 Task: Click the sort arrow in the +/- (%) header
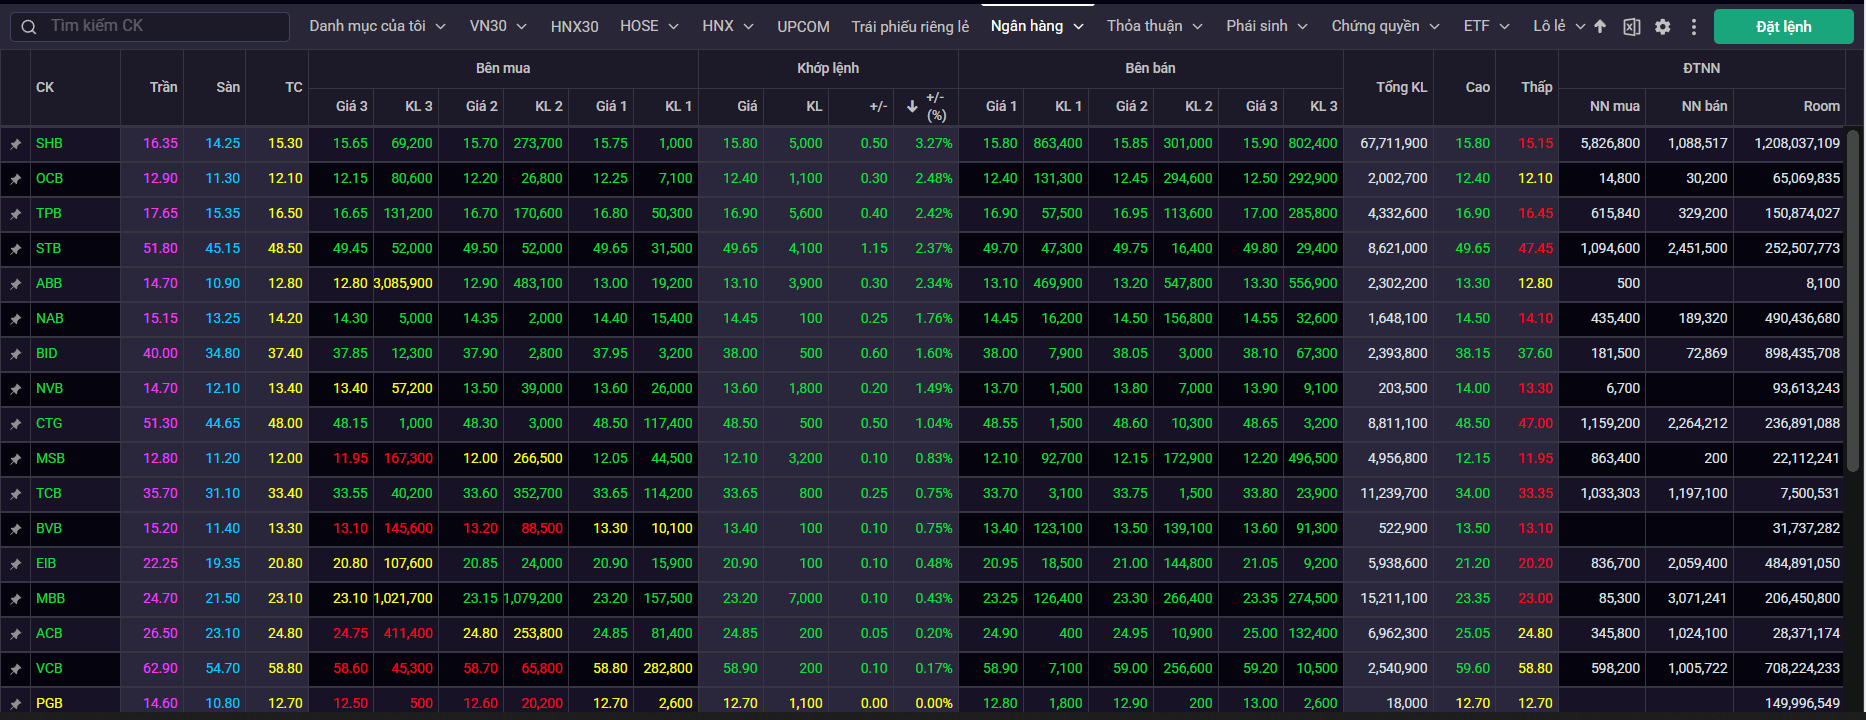point(912,106)
